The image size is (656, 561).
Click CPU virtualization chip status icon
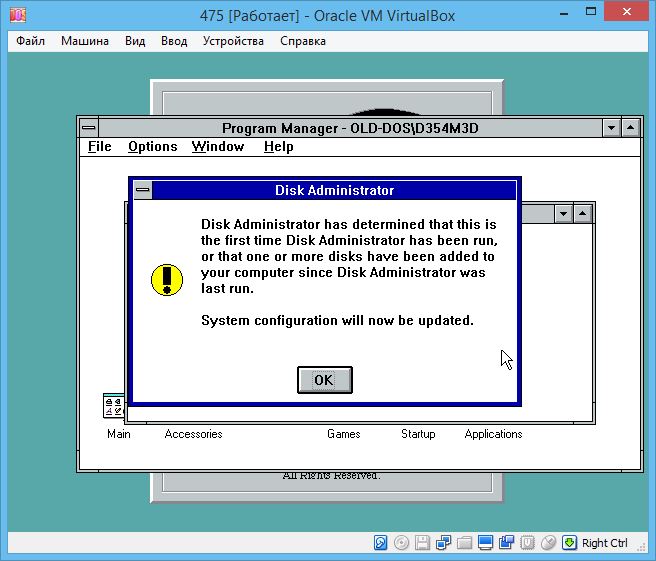pyautogui.click(x=527, y=543)
